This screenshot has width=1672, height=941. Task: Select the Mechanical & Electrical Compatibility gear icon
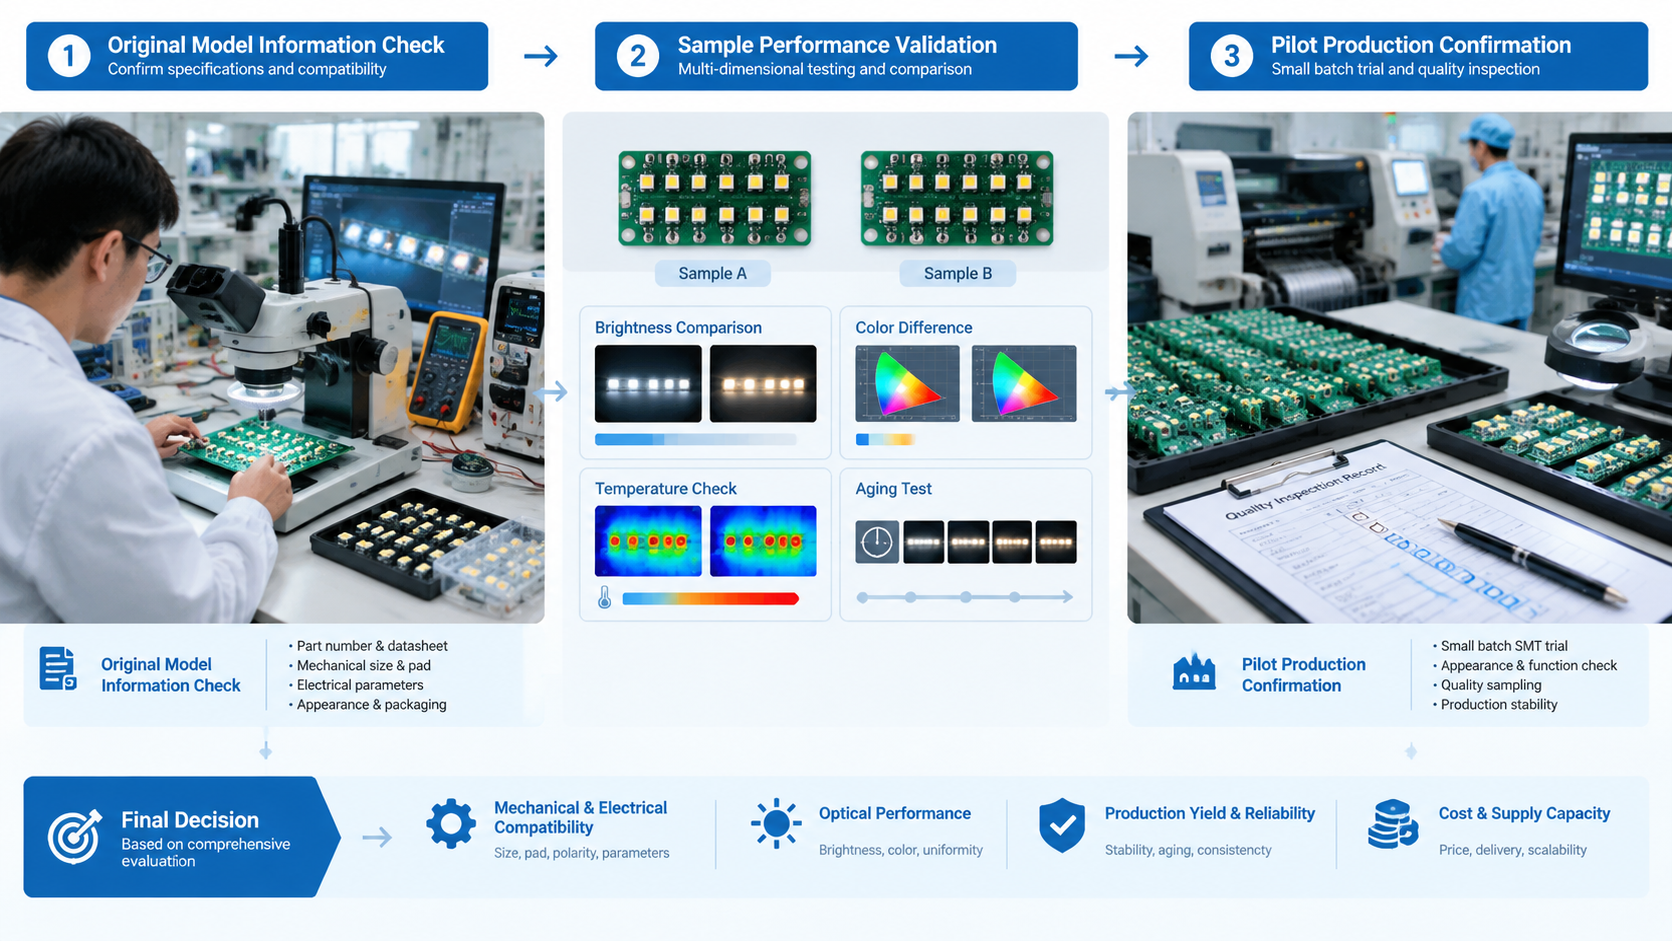point(451,824)
